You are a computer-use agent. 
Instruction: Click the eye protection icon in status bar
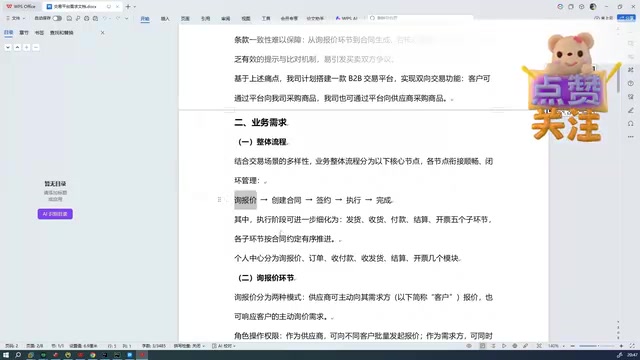[x=469, y=346]
